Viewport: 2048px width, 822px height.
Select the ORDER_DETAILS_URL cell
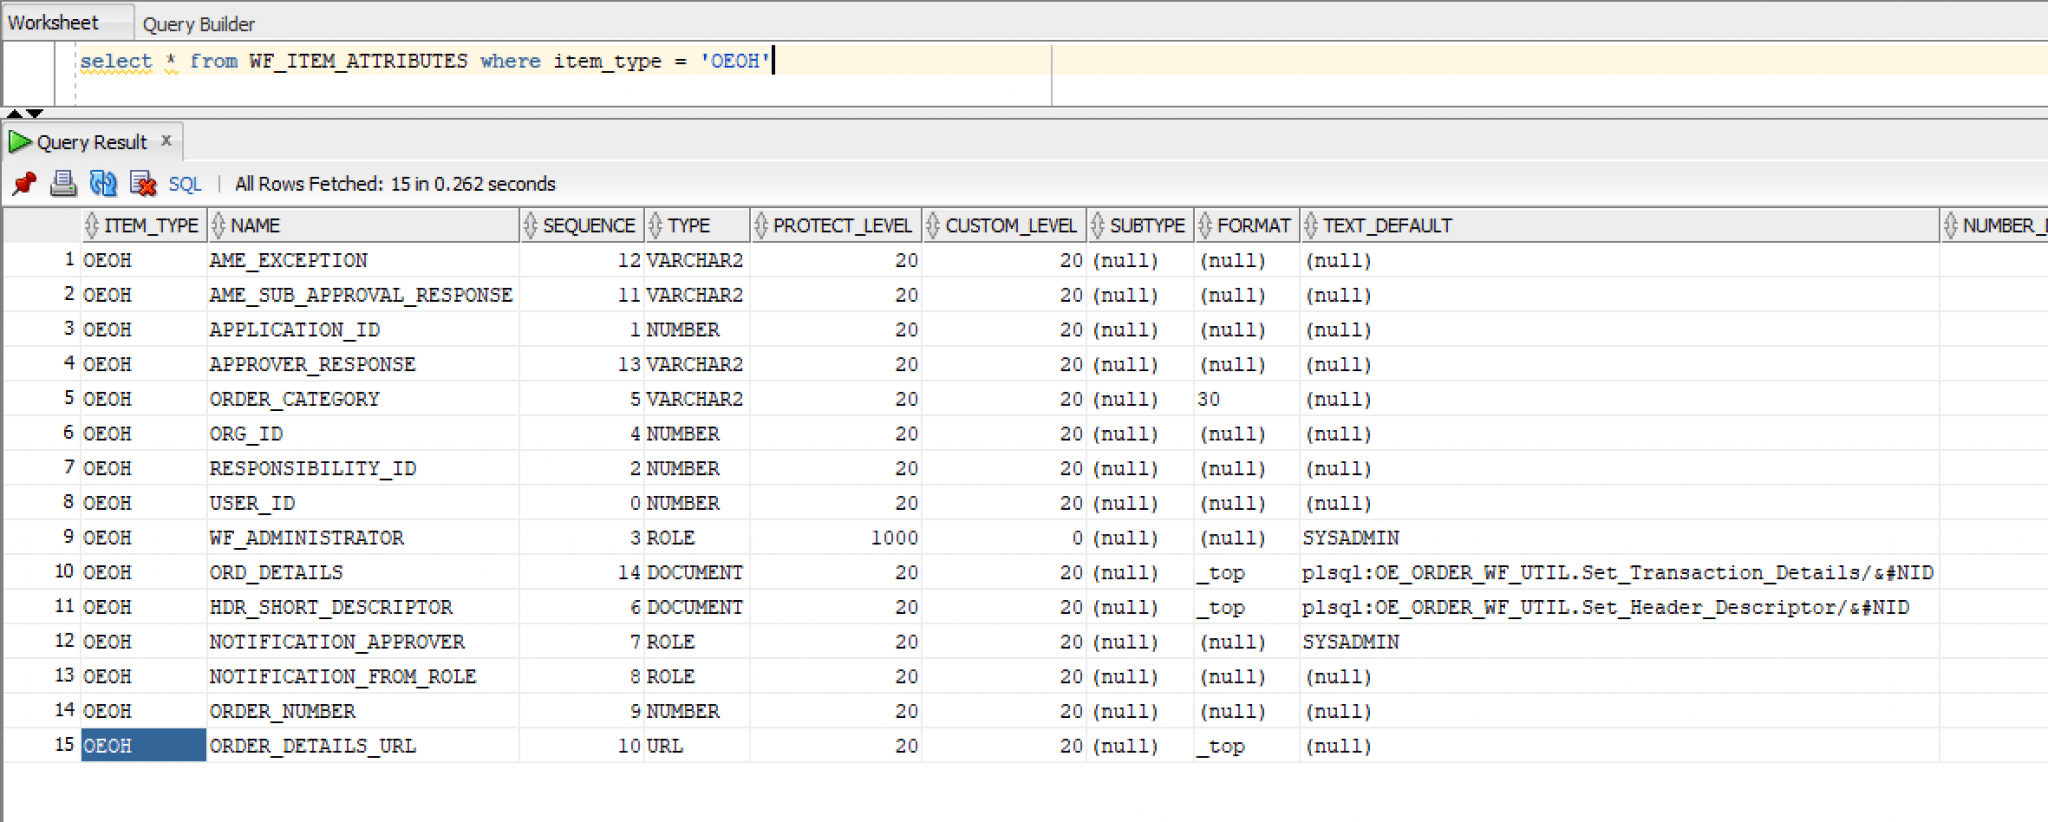click(363, 746)
